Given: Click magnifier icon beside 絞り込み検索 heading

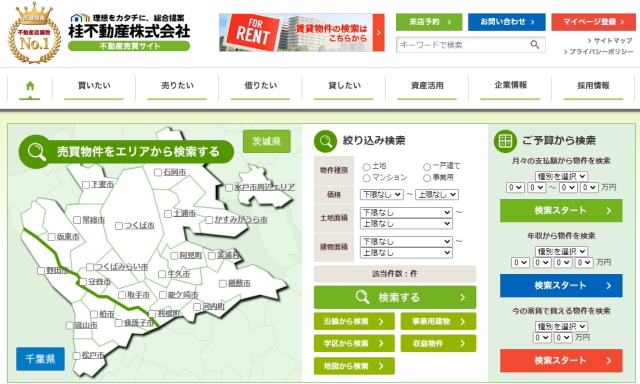Looking at the screenshot, I should 325,141.
